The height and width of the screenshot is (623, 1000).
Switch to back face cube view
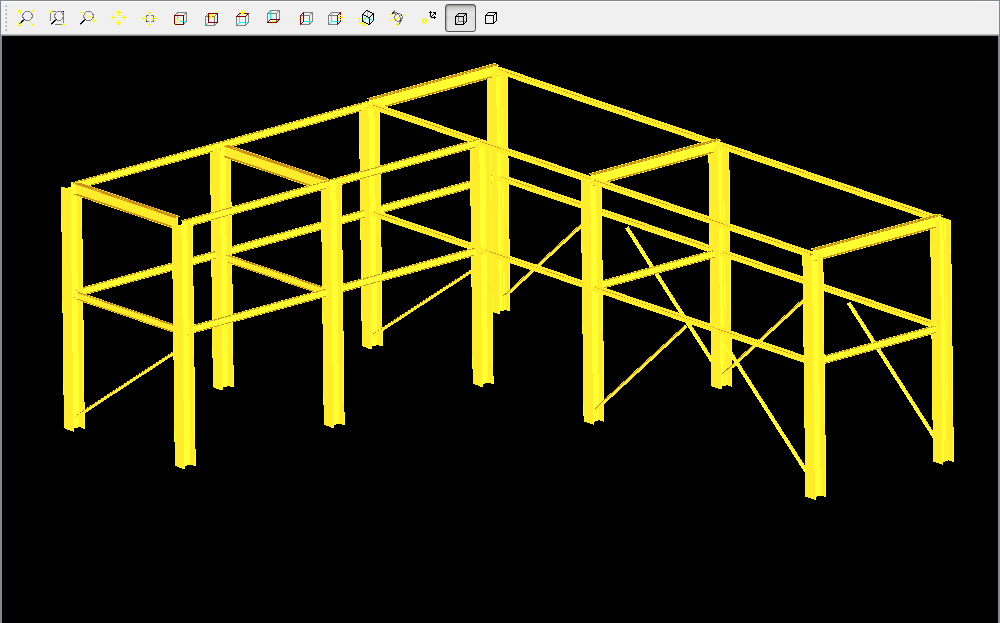pos(212,18)
